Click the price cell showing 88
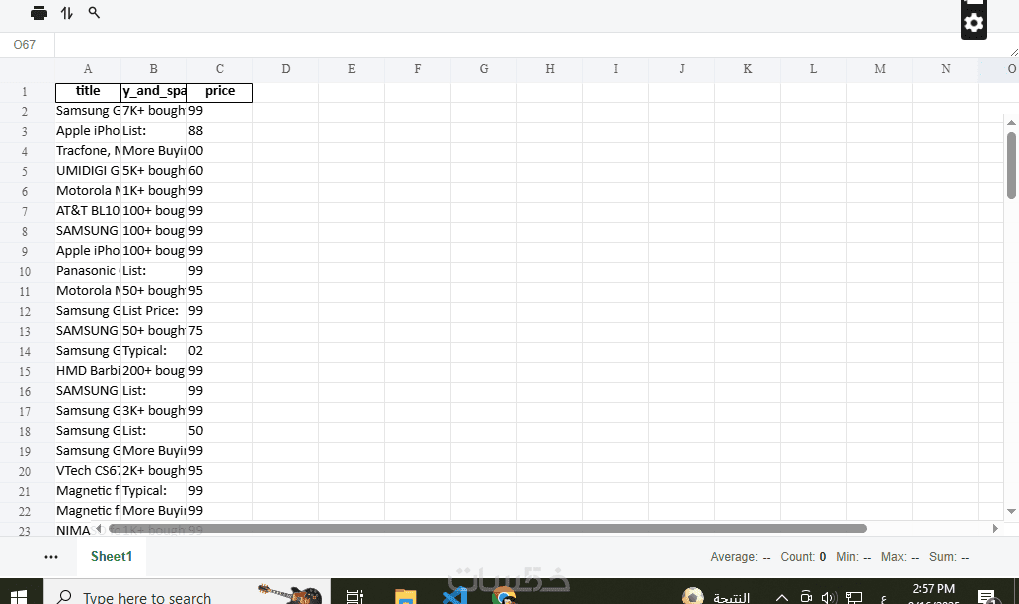 220,131
